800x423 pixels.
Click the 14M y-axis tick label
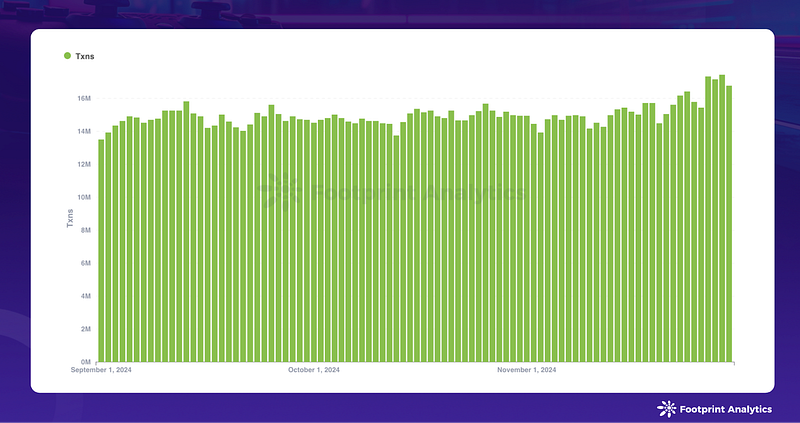(x=84, y=132)
